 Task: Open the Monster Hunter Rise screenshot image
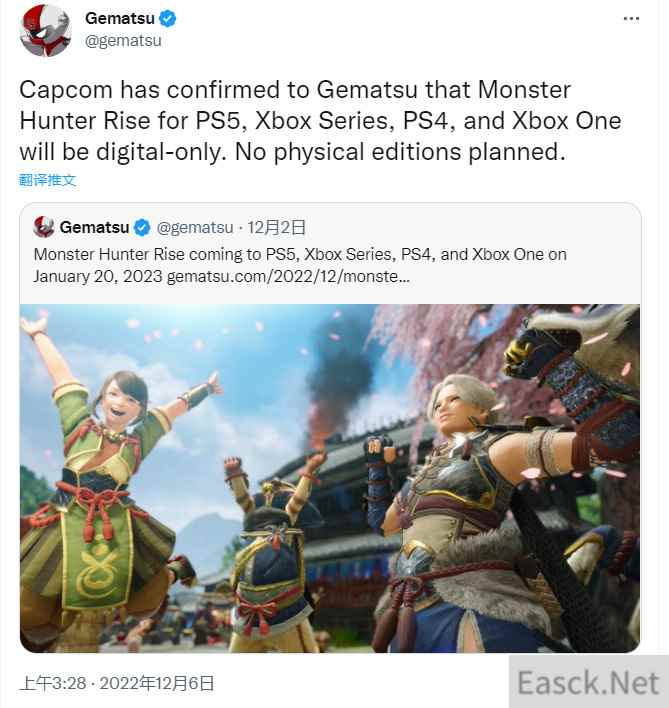(x=330, y=478)
